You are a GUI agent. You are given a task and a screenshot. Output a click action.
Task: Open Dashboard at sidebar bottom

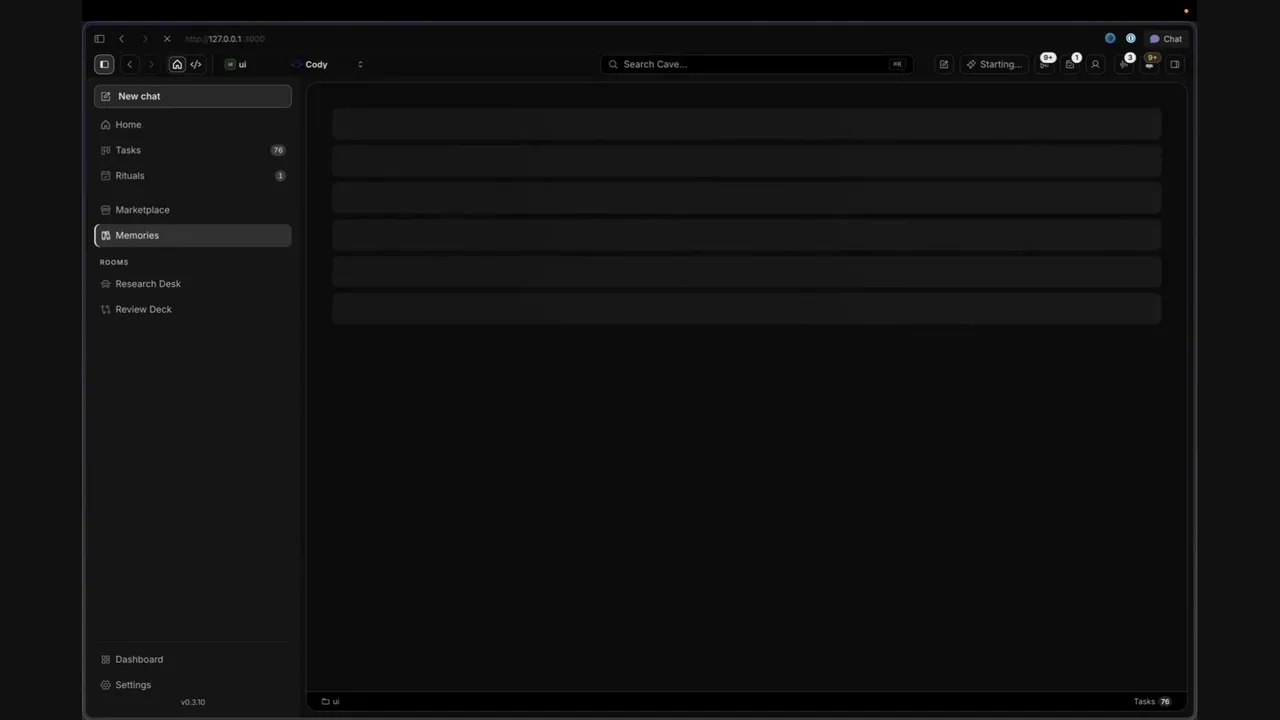click(193, 660)
